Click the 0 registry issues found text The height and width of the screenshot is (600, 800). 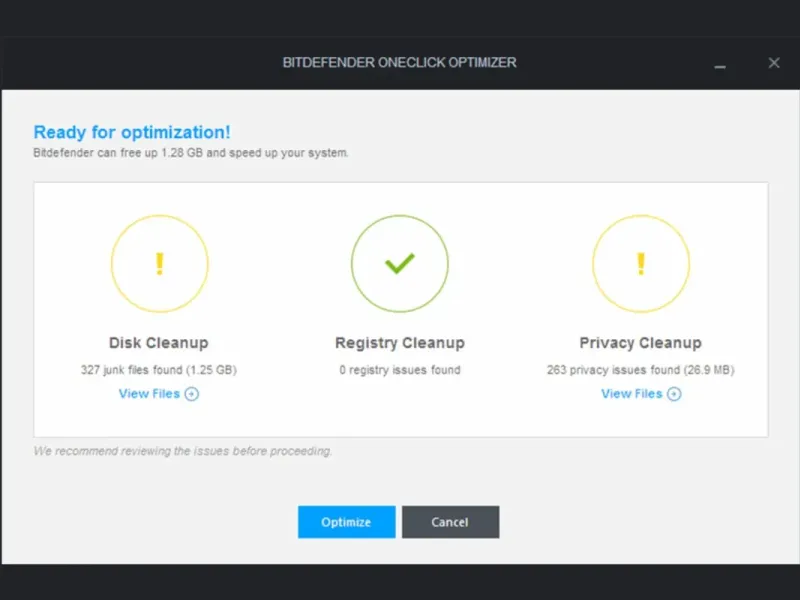[400, 370]
